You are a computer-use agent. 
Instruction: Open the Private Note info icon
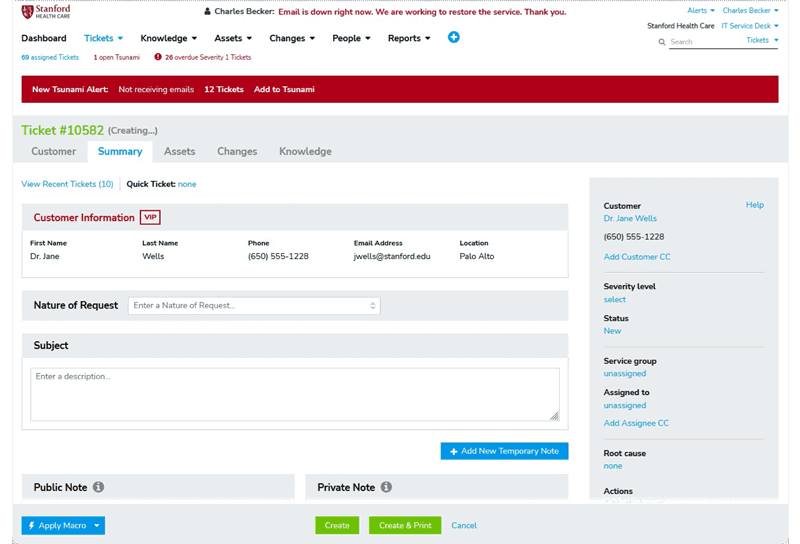tap(386, 487)
